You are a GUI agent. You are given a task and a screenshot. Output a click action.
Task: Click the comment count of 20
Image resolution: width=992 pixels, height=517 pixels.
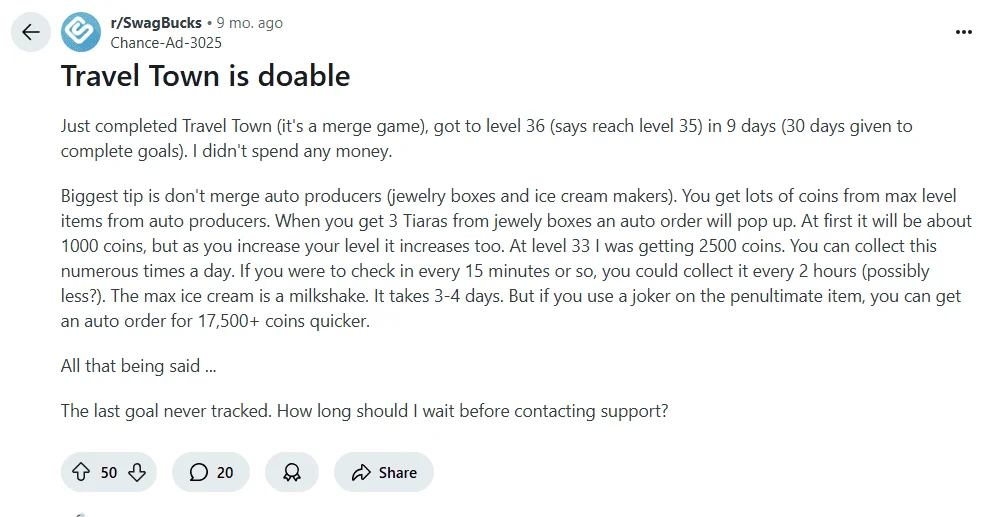coord(225,472)
